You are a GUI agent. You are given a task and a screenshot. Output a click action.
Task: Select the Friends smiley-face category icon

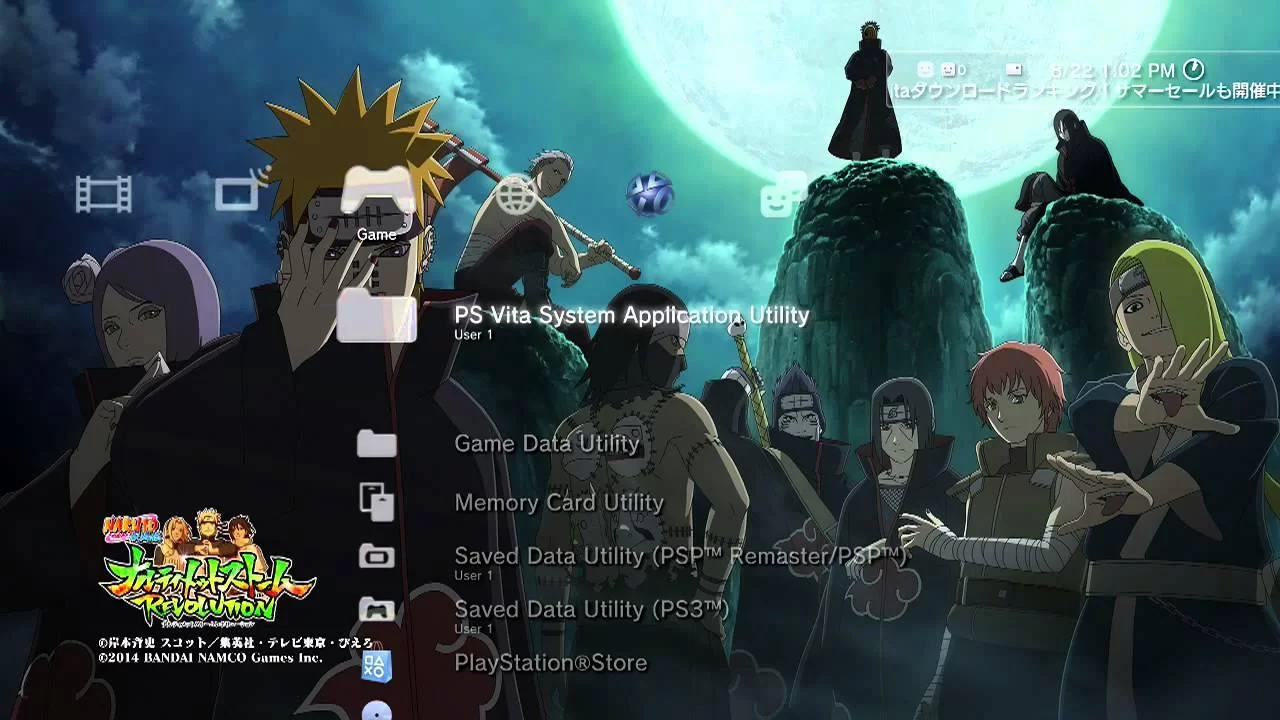click(782, 196)
